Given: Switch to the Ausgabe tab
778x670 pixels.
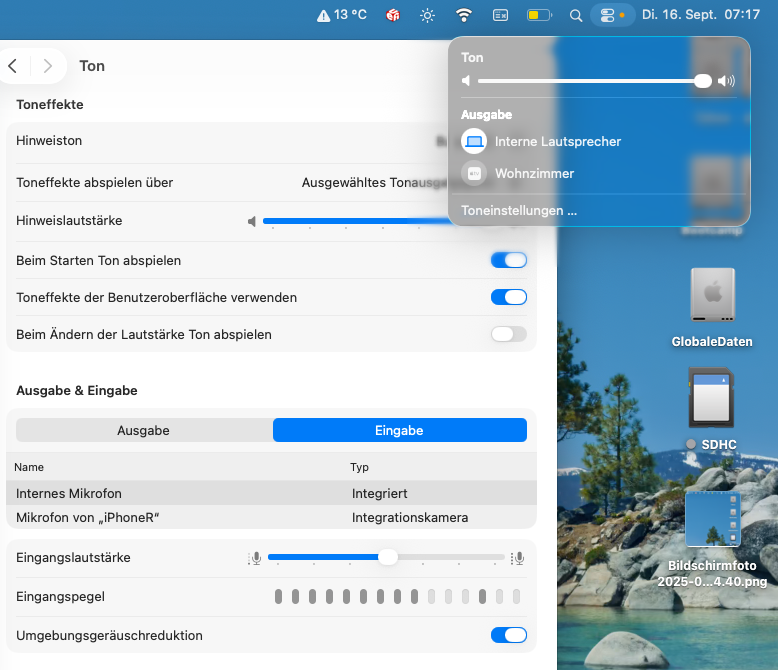Looking at the screenshot, I should click(x=144, y=430).
